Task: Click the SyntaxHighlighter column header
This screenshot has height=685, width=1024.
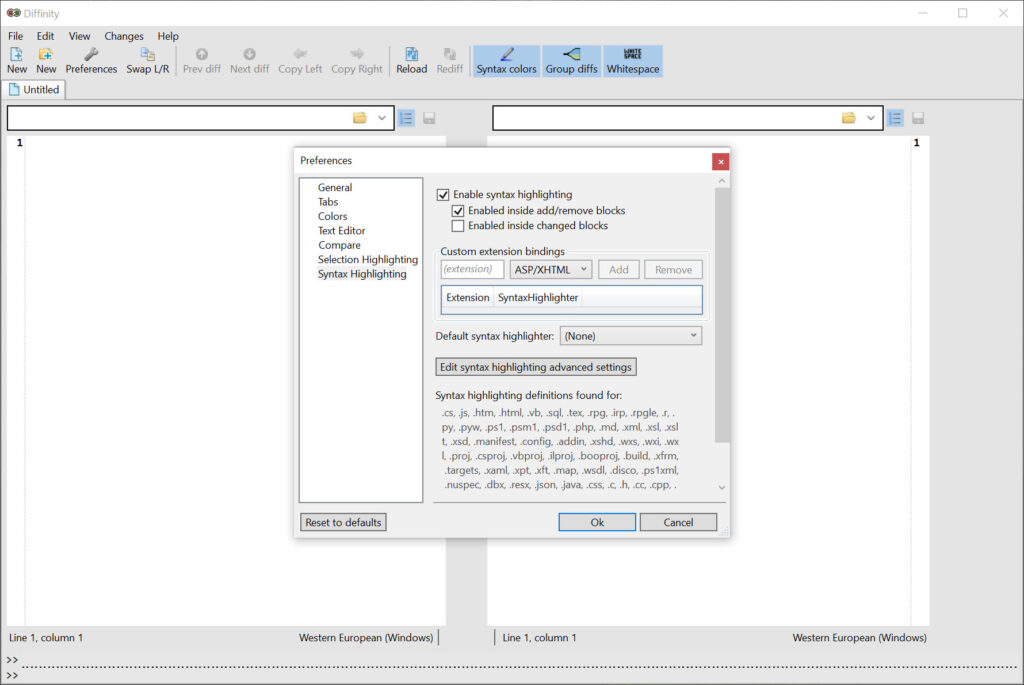Action: click(538, 297)
